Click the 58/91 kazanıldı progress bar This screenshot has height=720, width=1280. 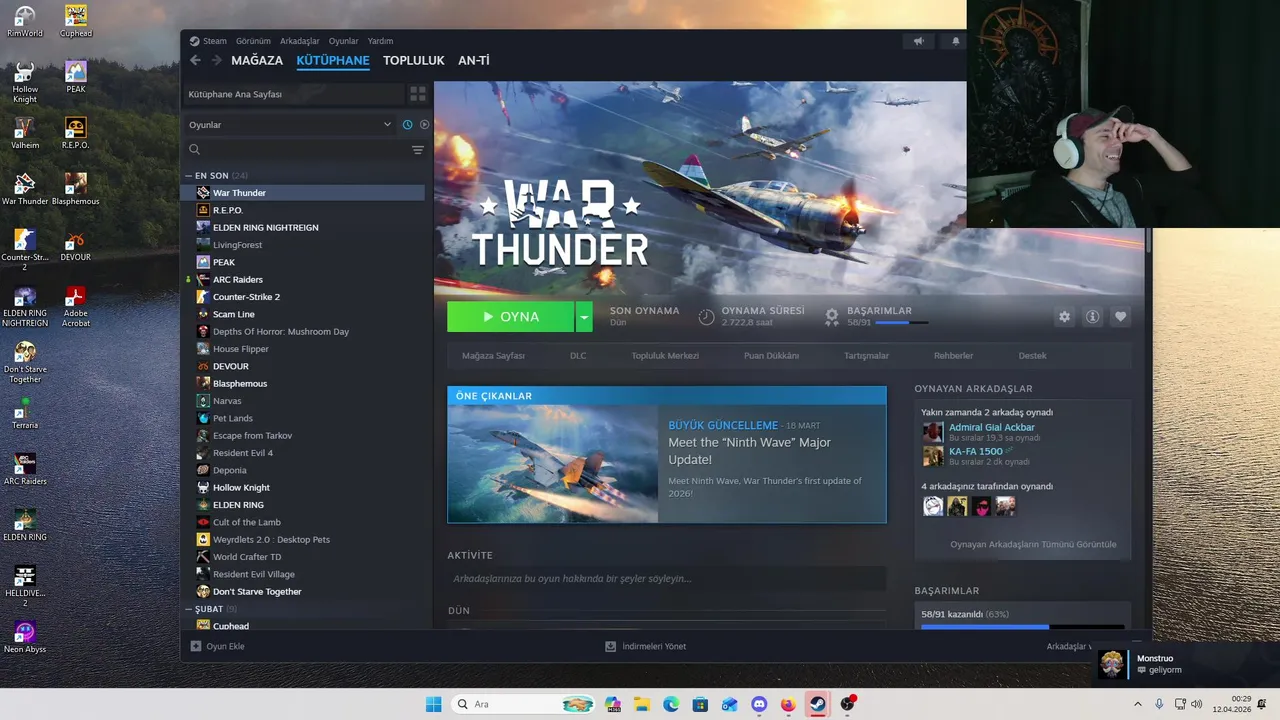[1022, 626]
